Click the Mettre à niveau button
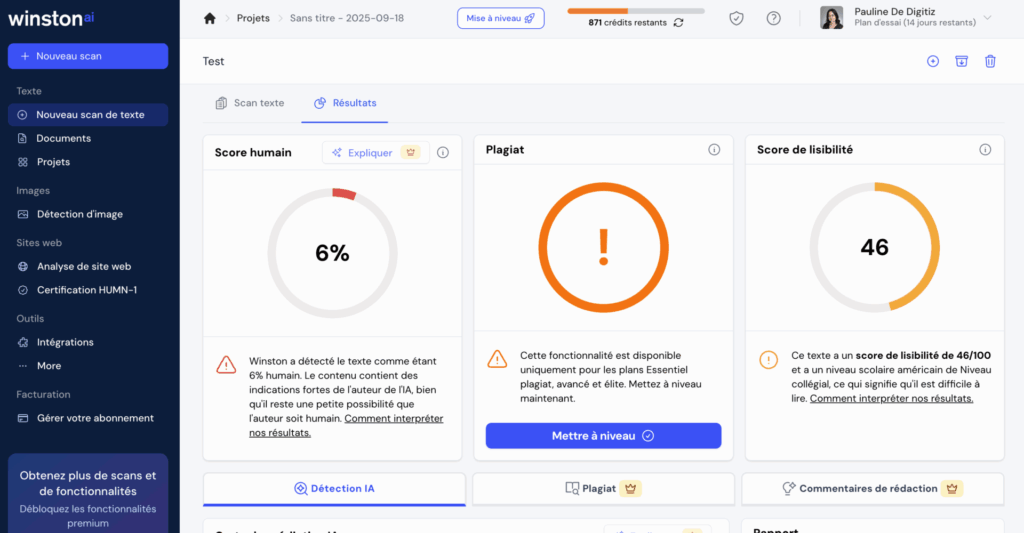 tap(603, 436)
